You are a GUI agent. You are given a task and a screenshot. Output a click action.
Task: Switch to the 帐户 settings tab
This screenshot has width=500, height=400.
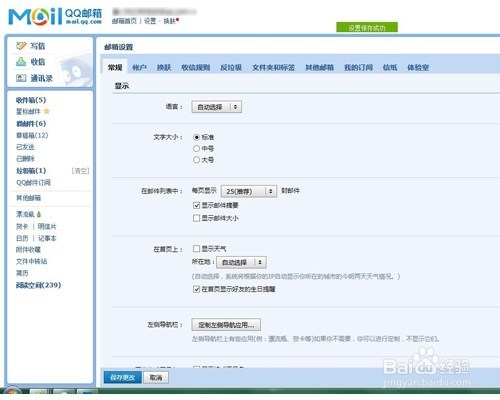point(139,68)
